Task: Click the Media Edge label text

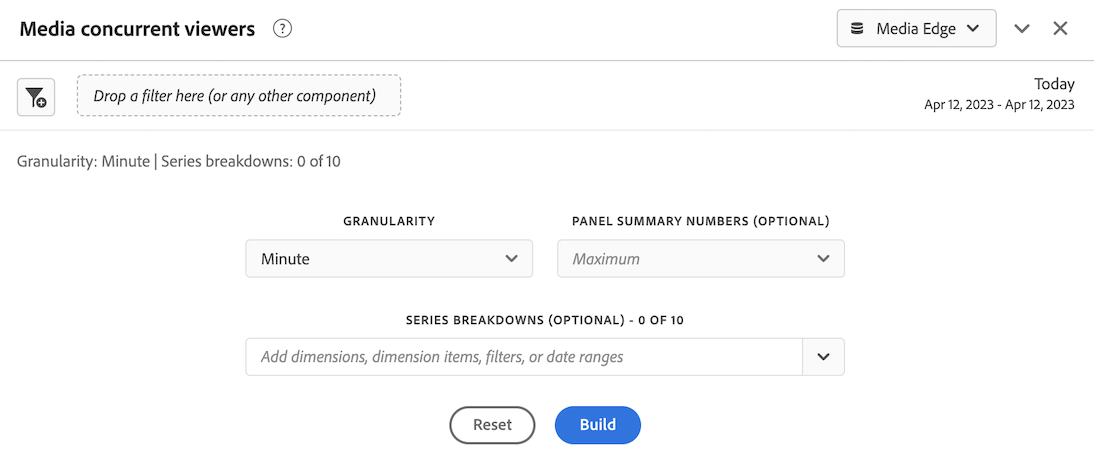Action: click(x=916, y=29)
